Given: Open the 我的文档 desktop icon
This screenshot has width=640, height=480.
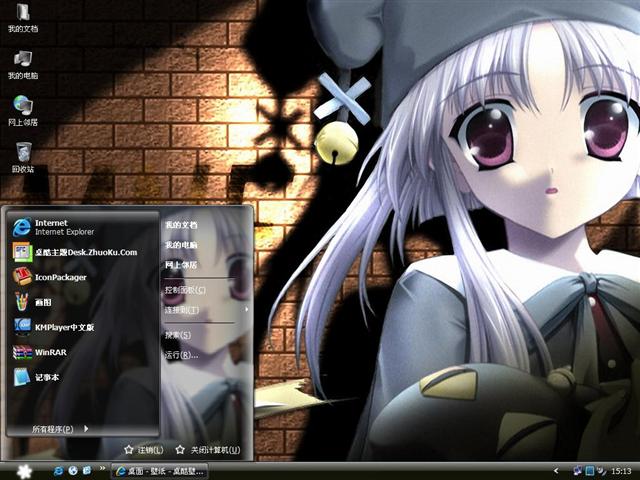Looking at the screenshot, I should point(23,18).
